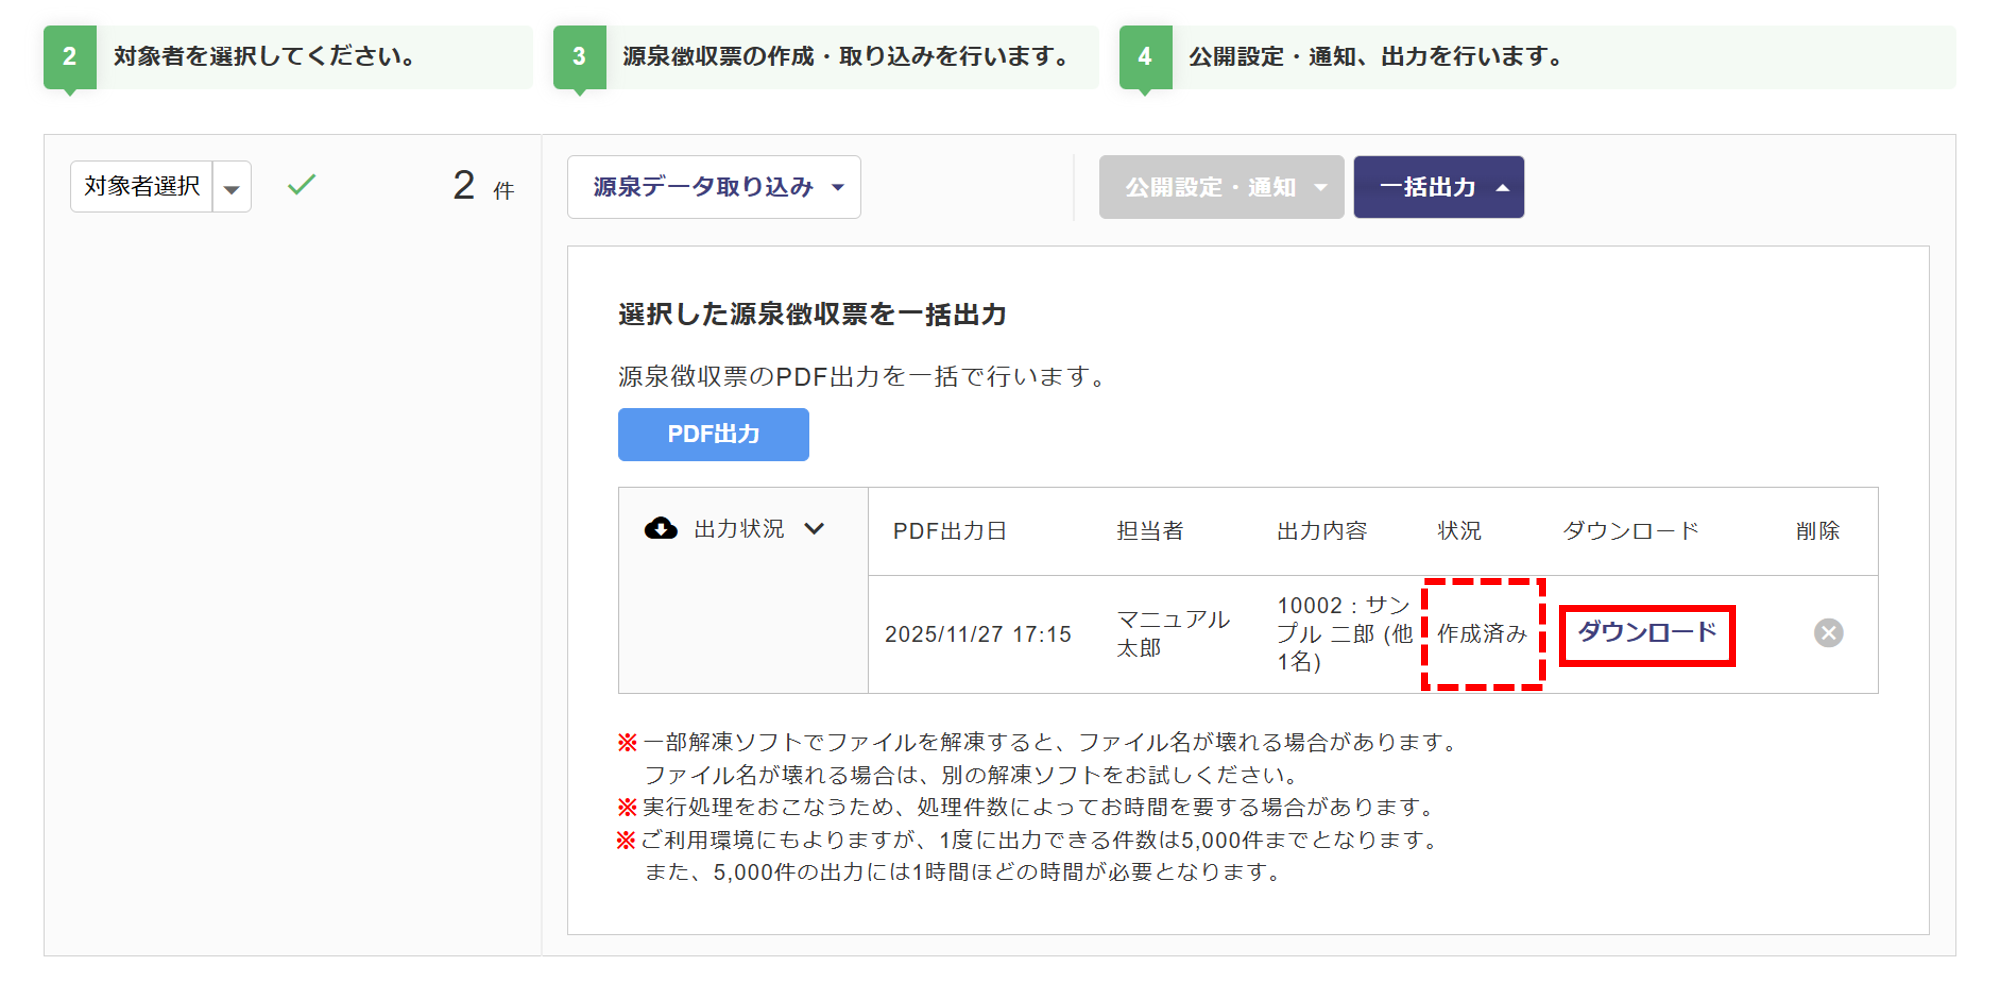Screen dimensions: 2000x983
Task: Click the step 4 number badge
Action: click(x=1145, y=57)
